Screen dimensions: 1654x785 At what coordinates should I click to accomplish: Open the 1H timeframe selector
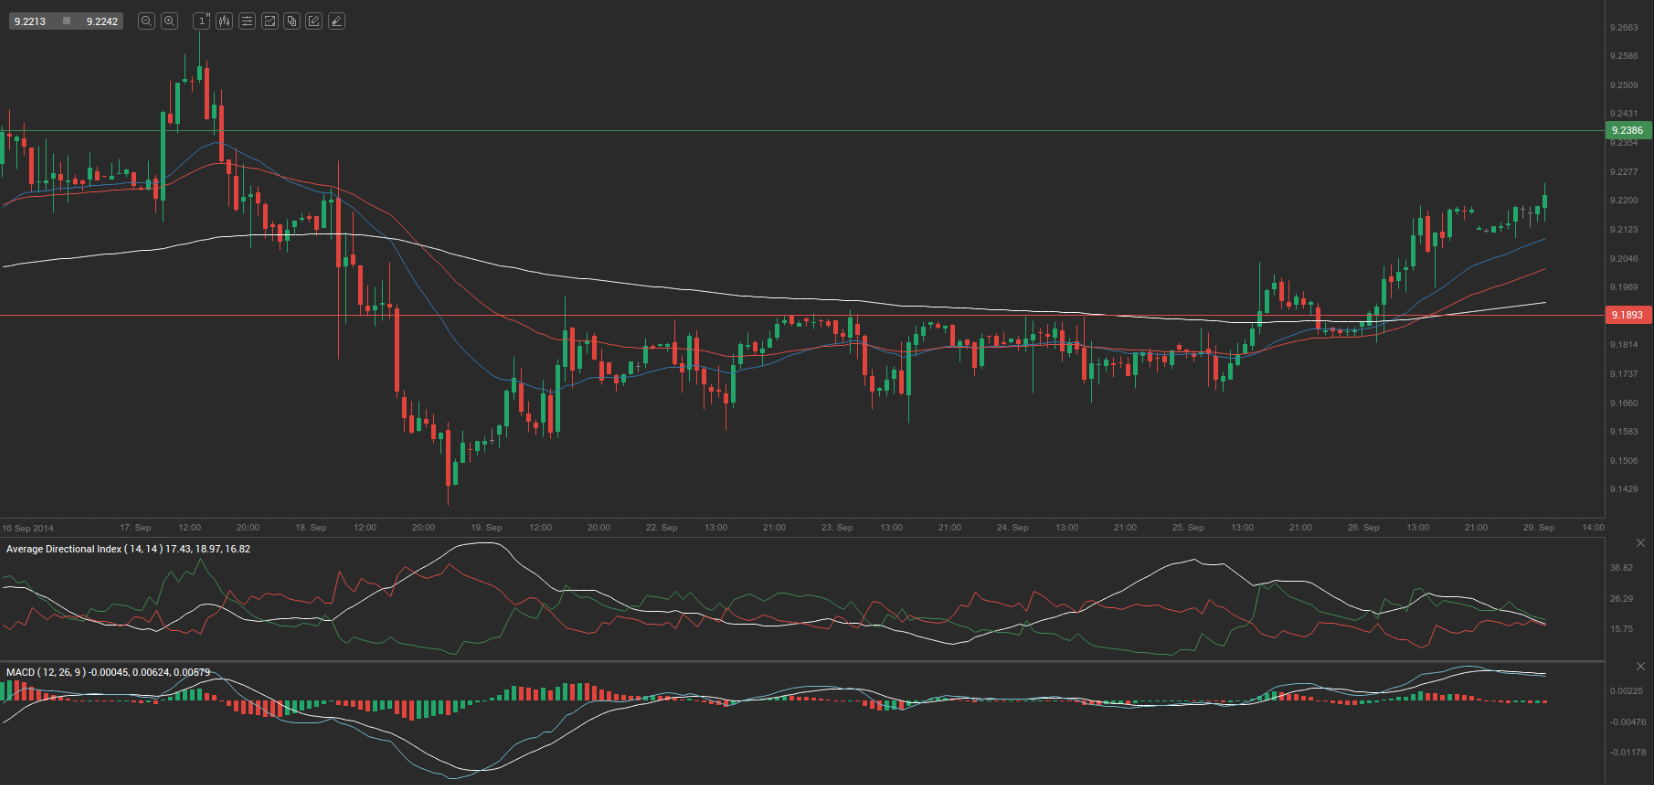(x=201, y=21)
